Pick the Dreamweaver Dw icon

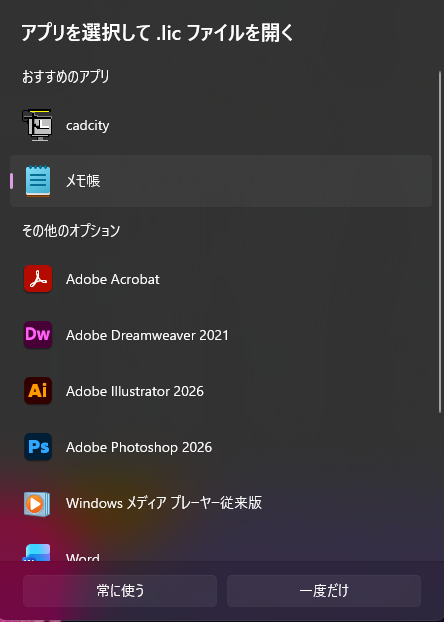(x=38, y=335)
